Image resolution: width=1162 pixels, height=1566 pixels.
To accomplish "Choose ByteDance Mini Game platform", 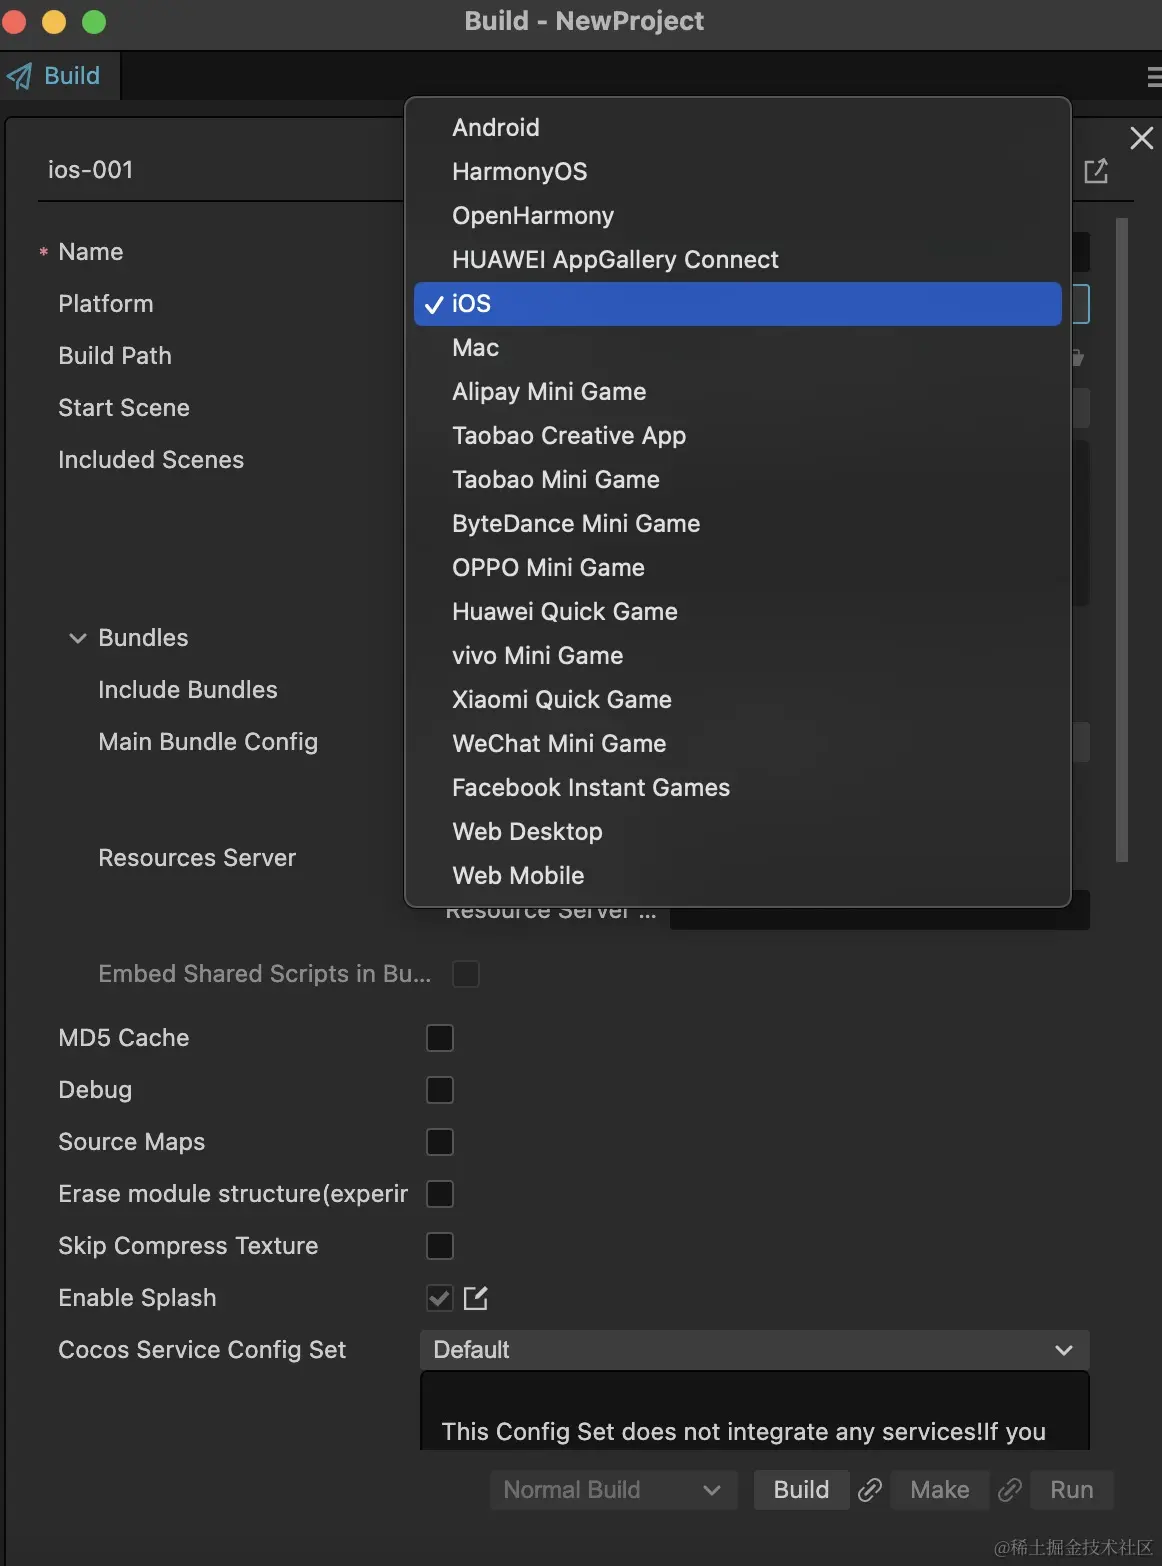I will pos(737,524).
